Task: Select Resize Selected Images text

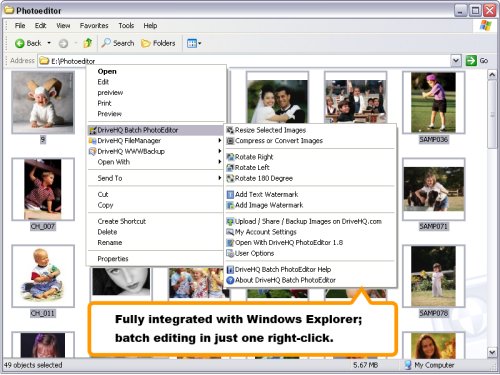Action: (270, 130)
